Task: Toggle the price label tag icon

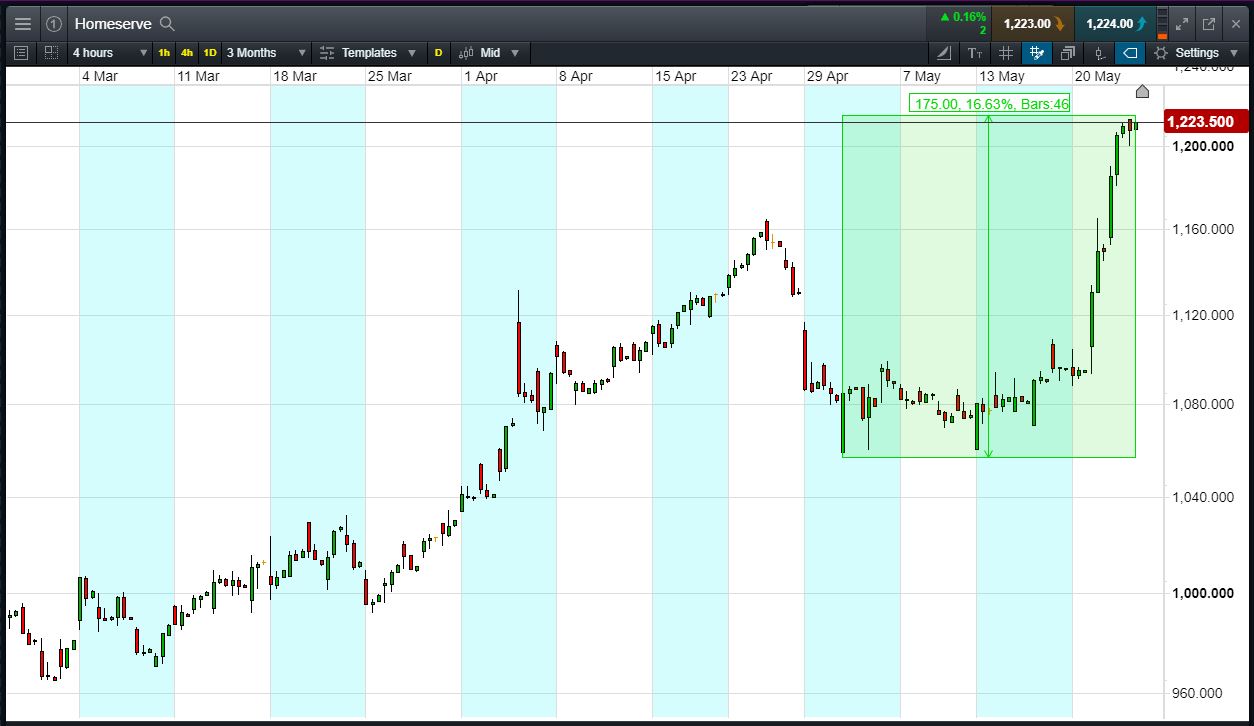Action: [1130, 53]
